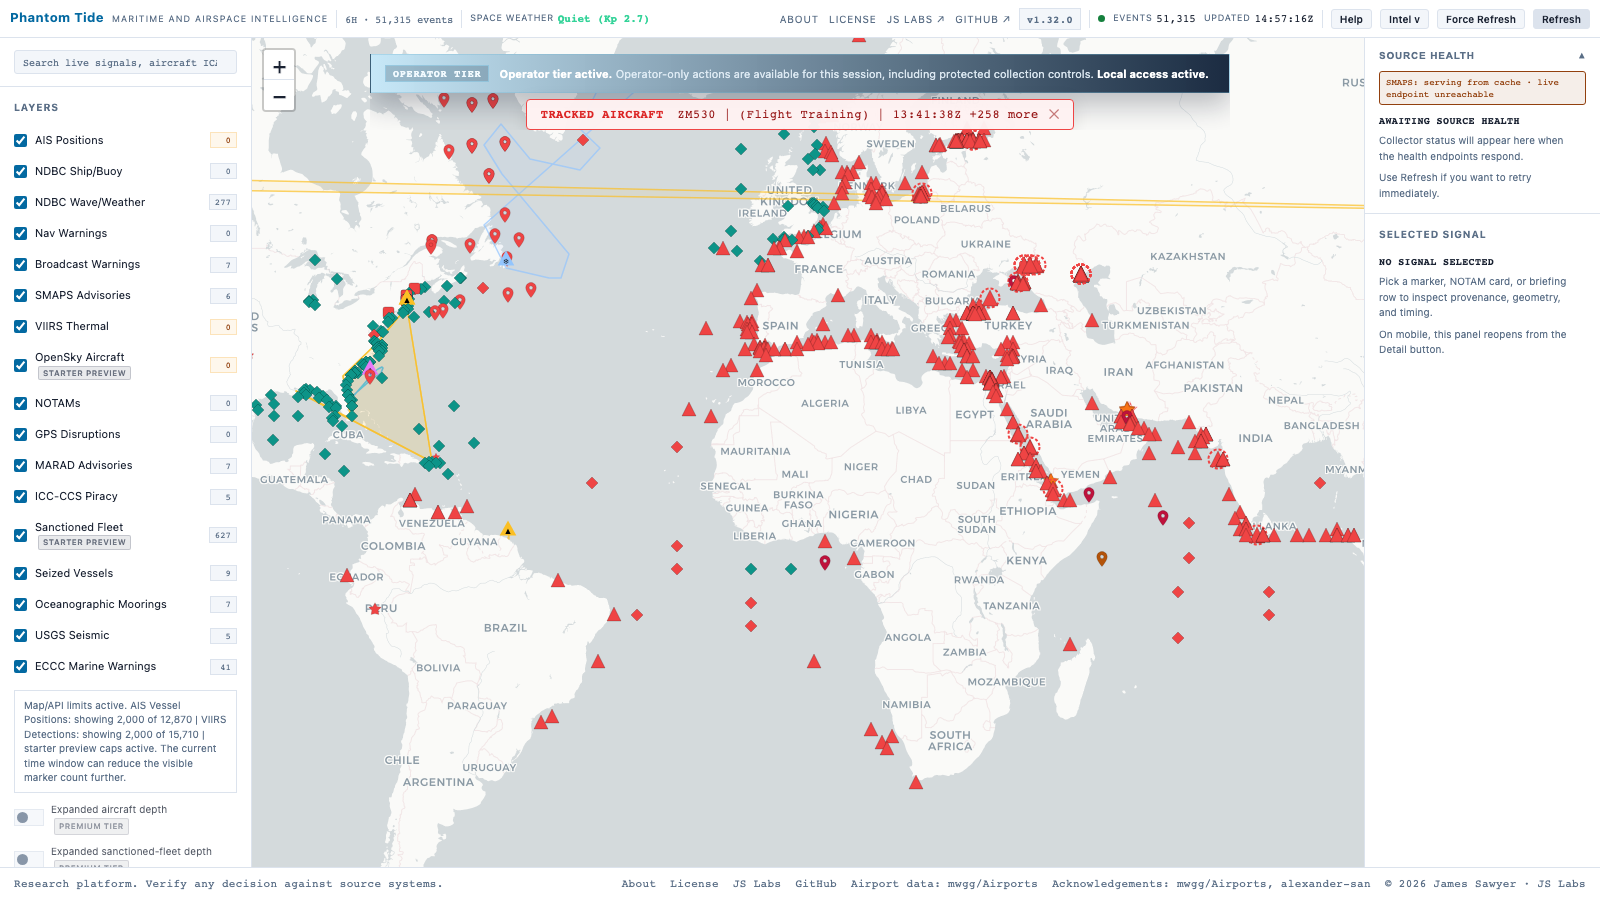This screenshot has height=900, width=1600.
Task: Click the Refresh button in the header
Action: (x=1561, y=19)
